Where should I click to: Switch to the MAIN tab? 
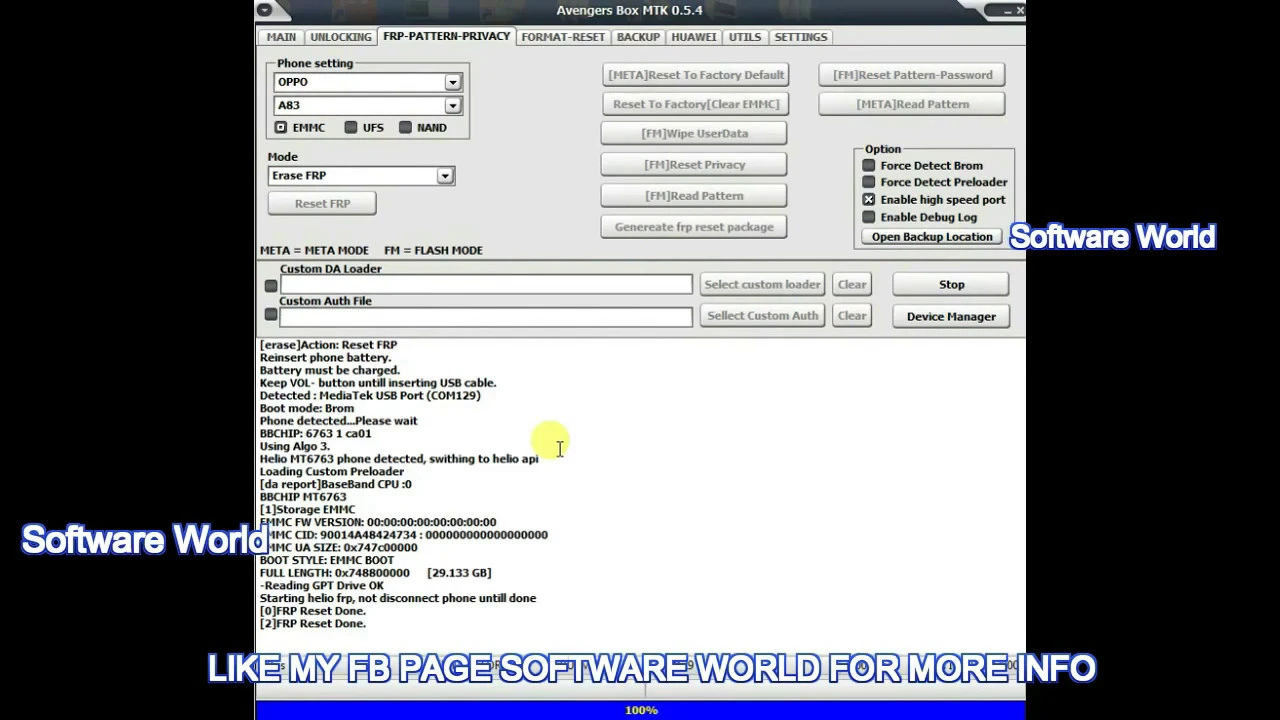[x=281, y=37]
